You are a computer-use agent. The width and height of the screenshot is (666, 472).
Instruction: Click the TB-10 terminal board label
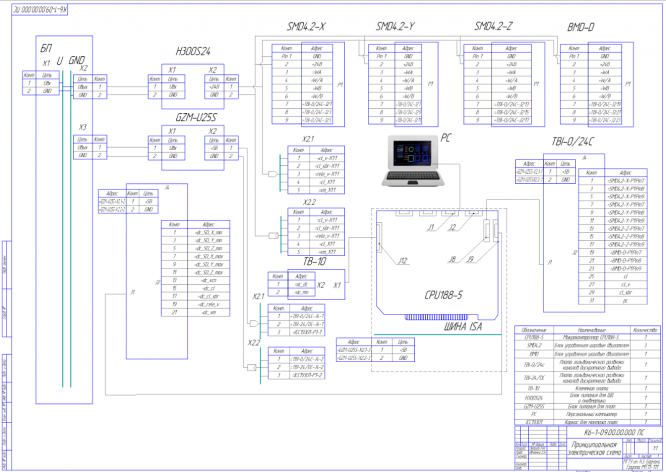(314, 262)
